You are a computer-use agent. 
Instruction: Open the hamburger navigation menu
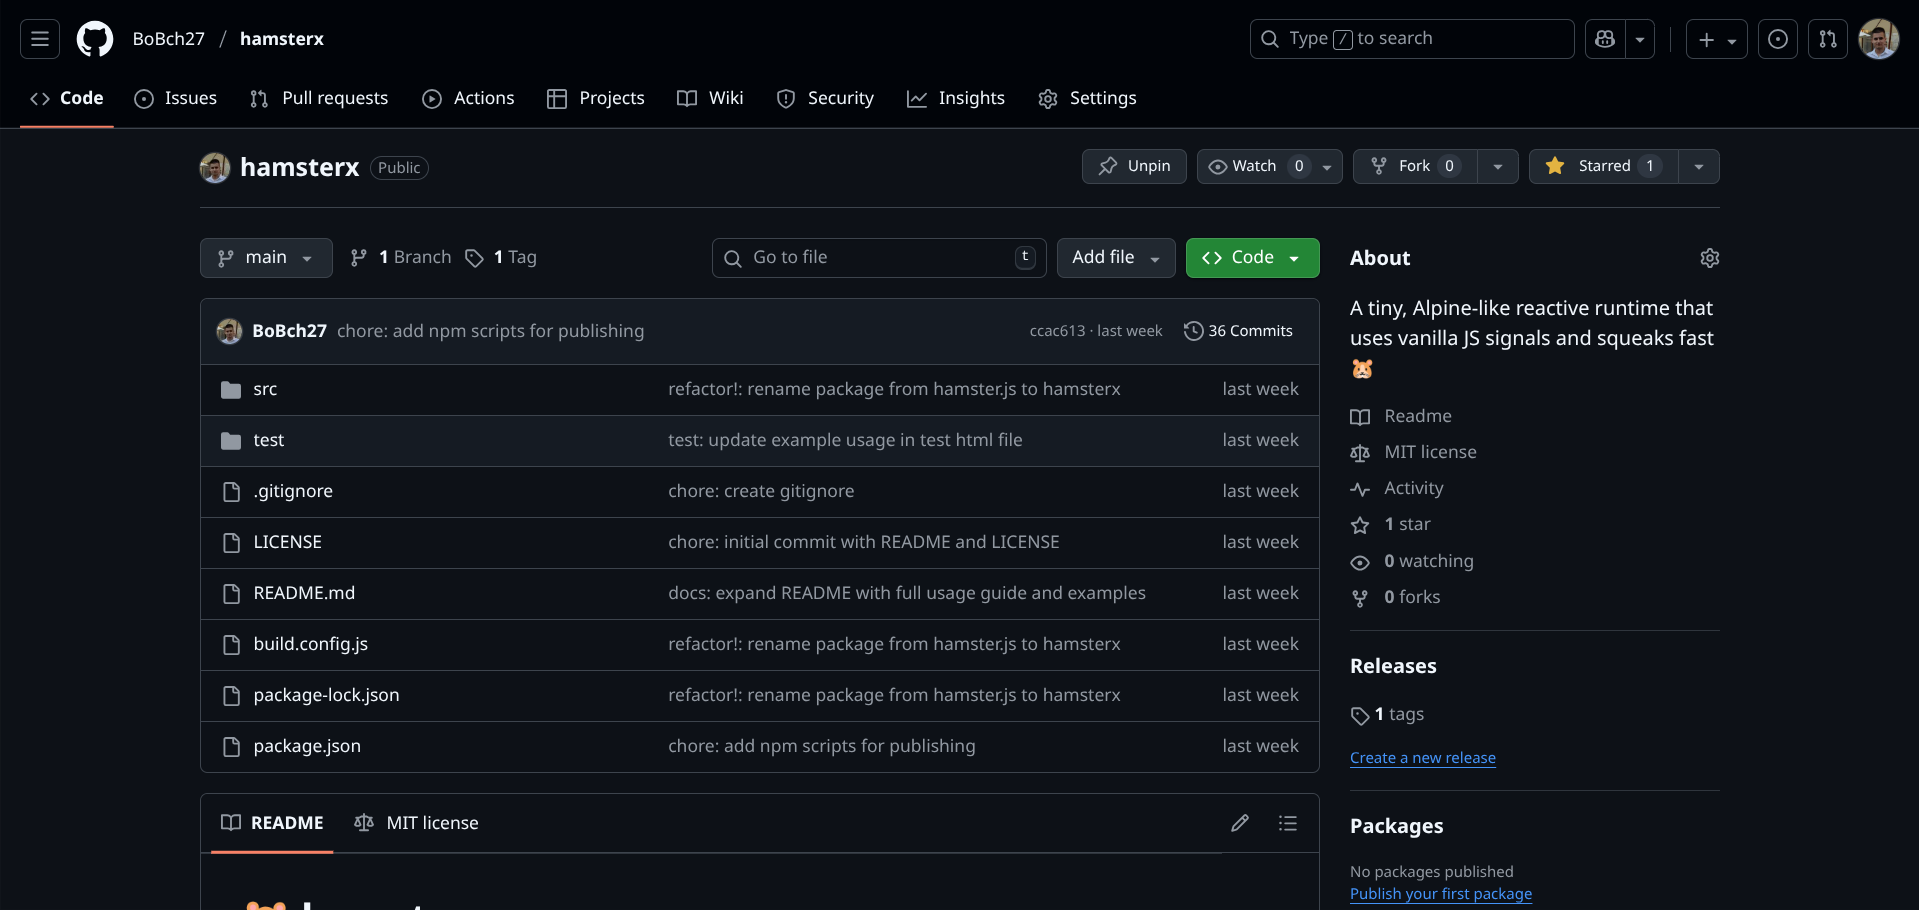(40, 39)
